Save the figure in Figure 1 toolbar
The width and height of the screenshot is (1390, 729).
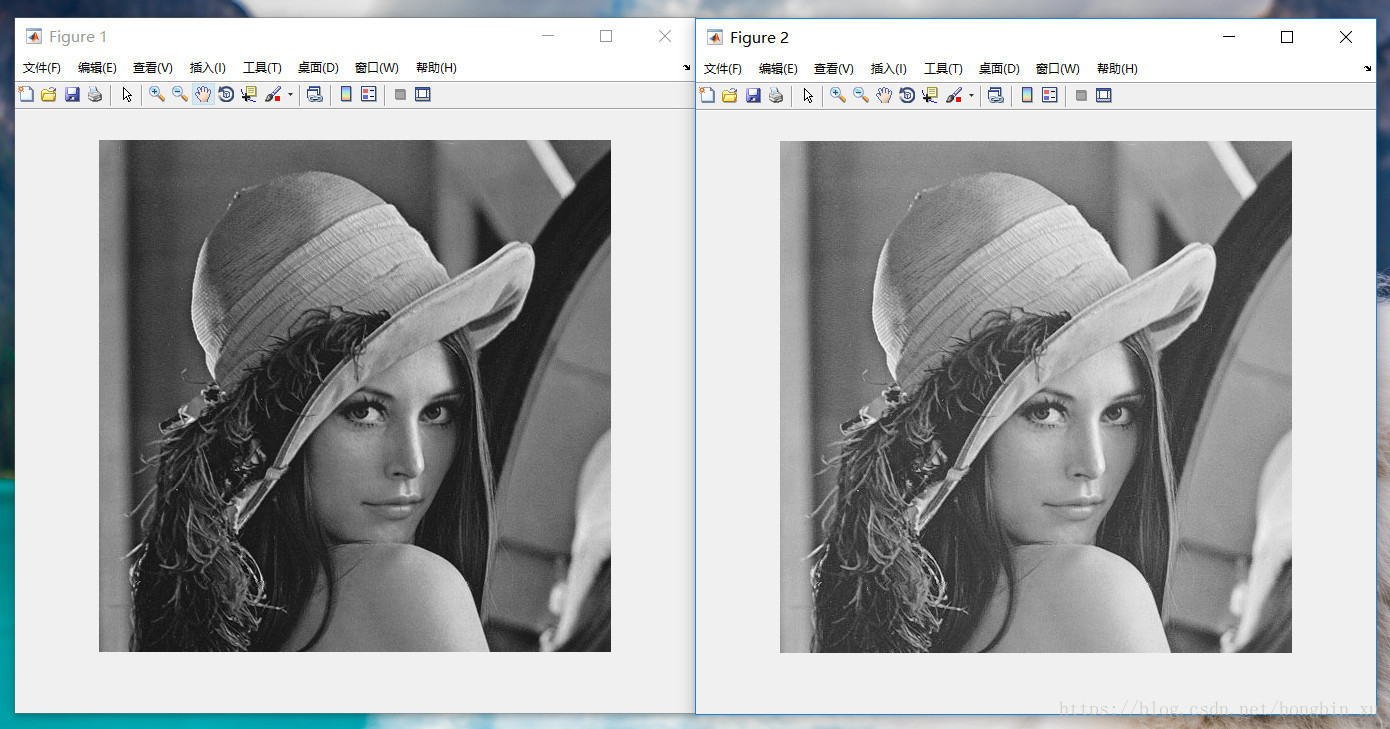(x=72, y=94)
